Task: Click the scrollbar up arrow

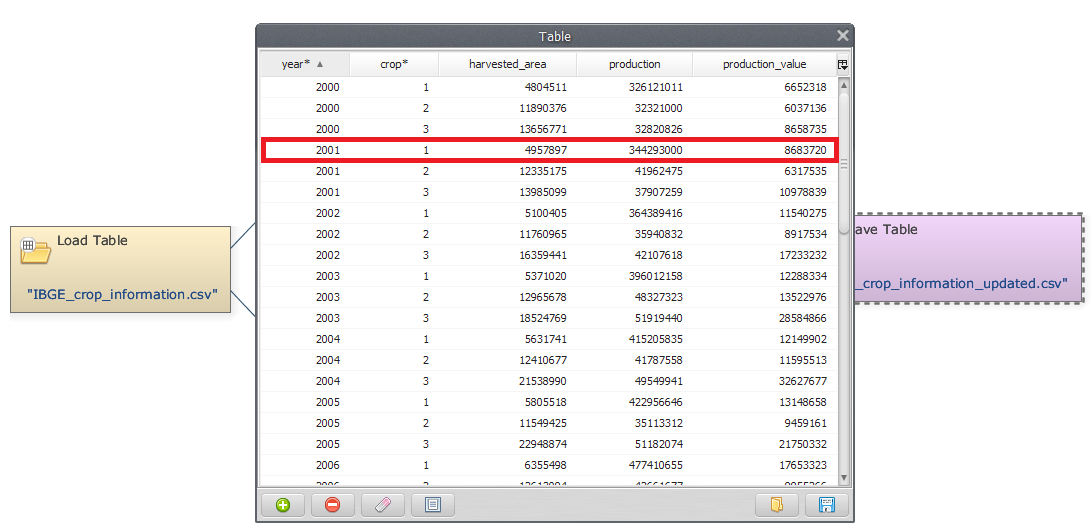Action: pos(844,86)
